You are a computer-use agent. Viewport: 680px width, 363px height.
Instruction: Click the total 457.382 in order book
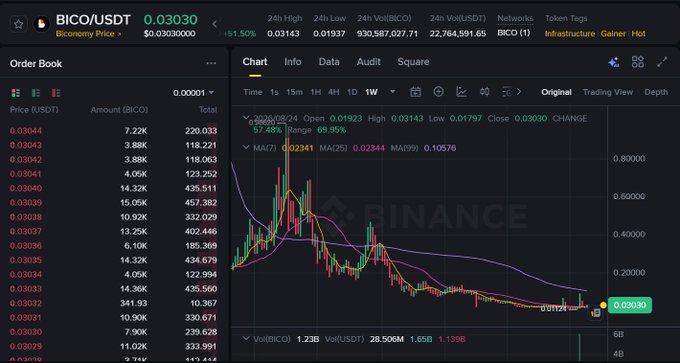click(x=201, y=203)
